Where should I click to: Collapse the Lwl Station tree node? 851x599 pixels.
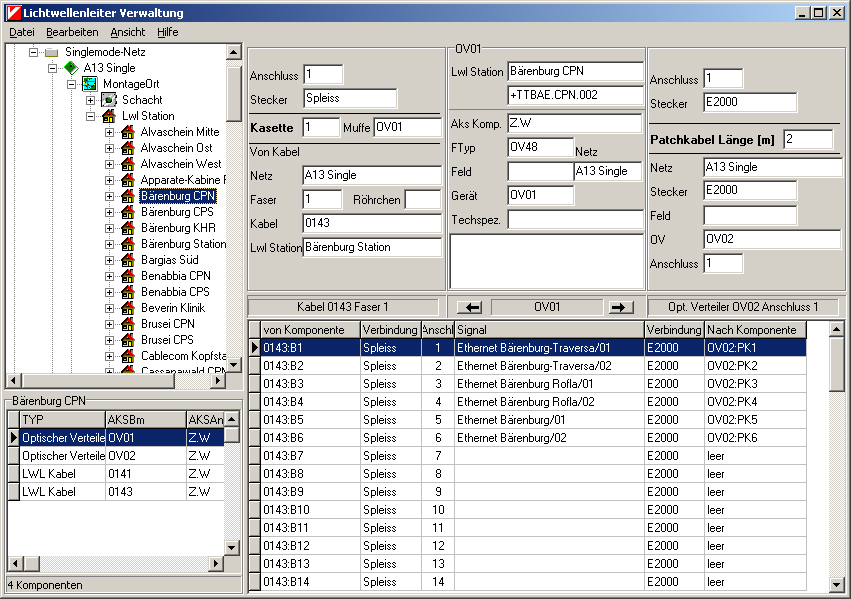tap(91, 116)
